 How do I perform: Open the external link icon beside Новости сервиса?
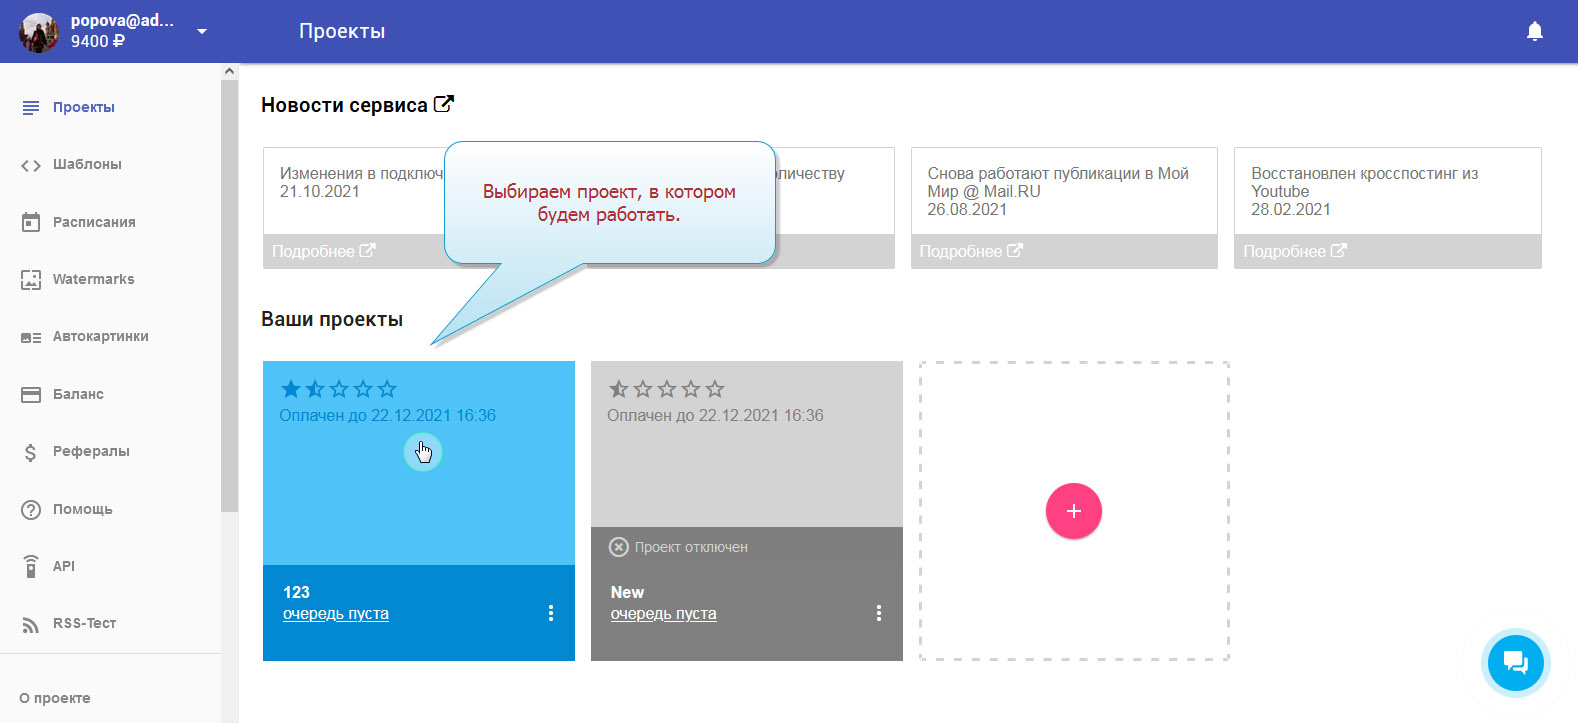pos(444,104)
